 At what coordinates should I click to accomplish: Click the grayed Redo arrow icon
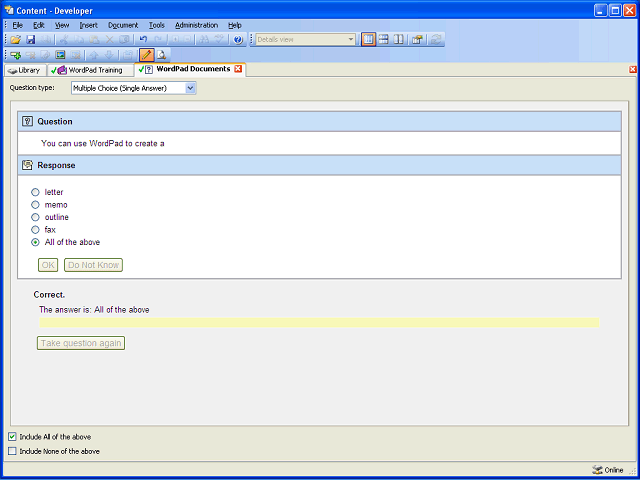[158, 40]
